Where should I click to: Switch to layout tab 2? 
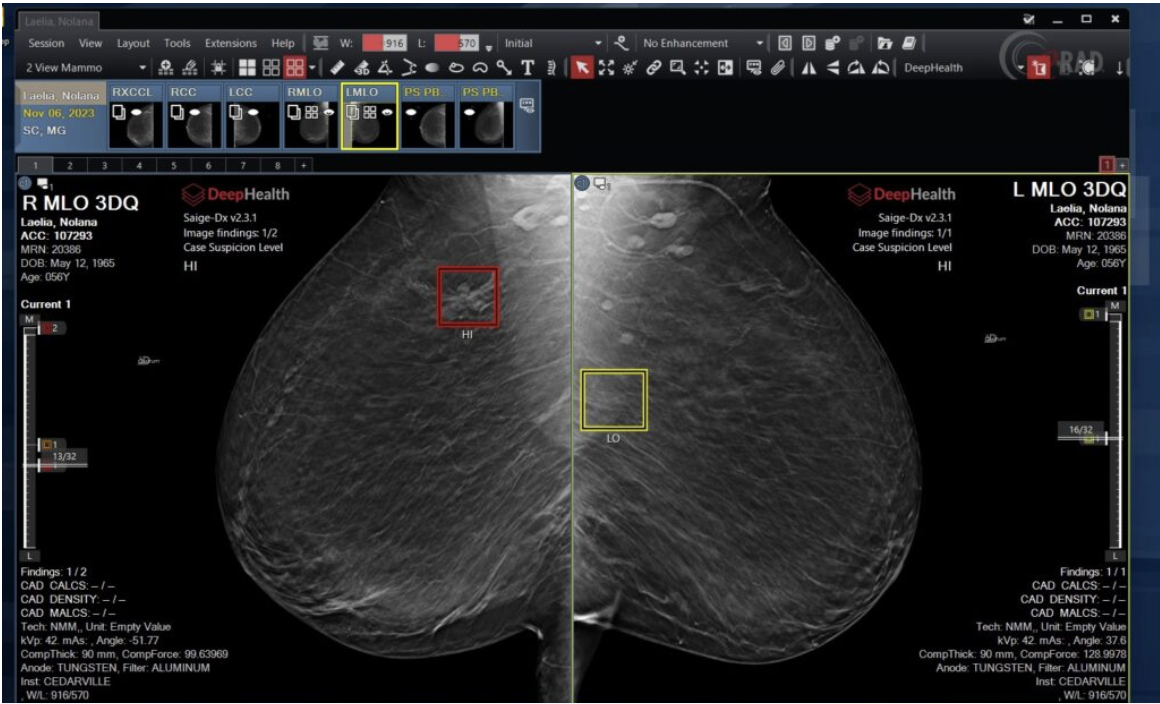(70, 166)
